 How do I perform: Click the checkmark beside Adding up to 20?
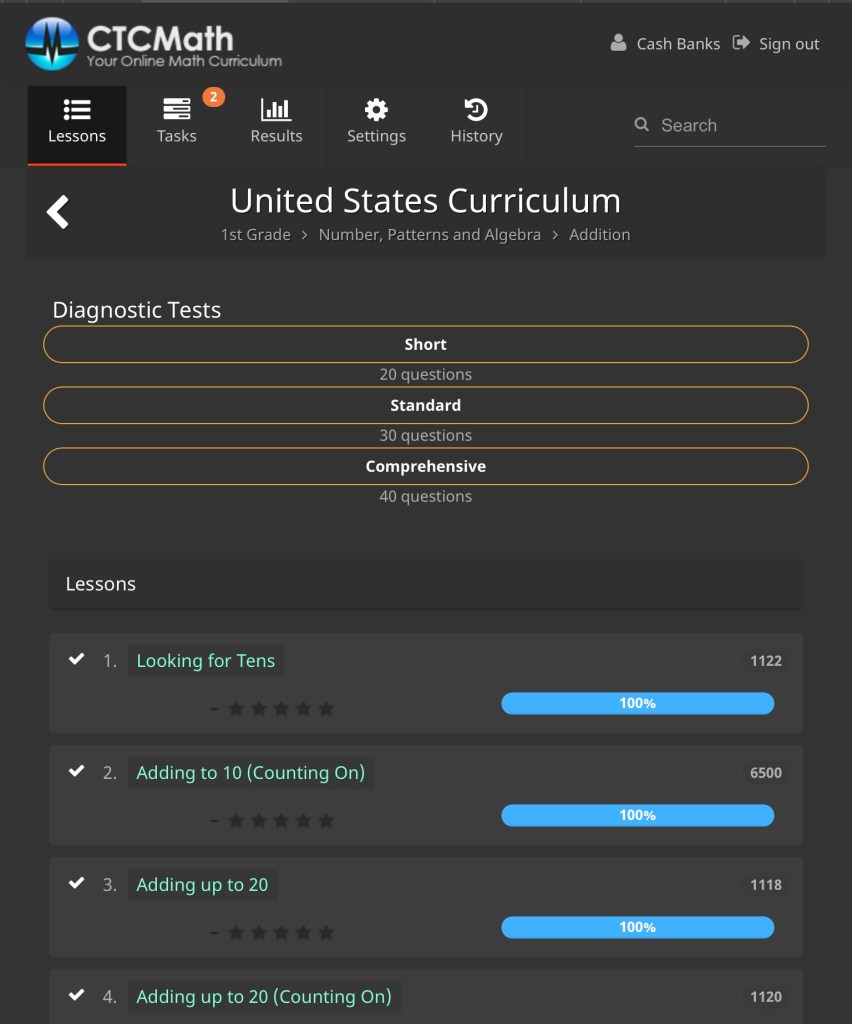[x=76, y=883]
